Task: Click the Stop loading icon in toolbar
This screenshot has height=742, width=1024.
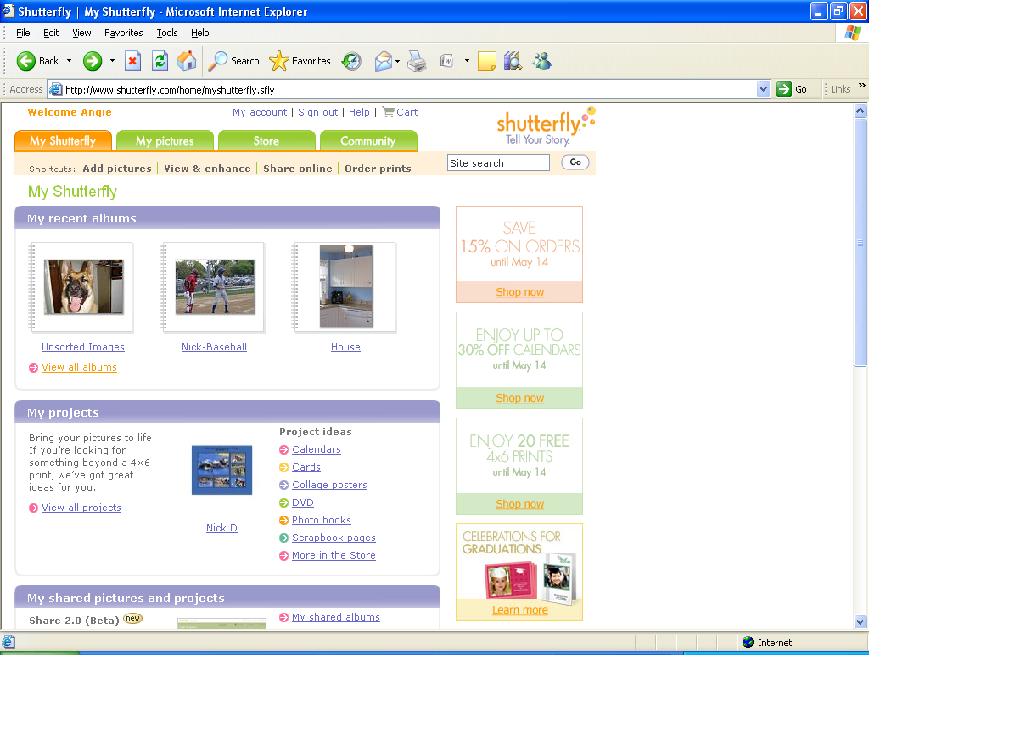Action: [133, 61]
